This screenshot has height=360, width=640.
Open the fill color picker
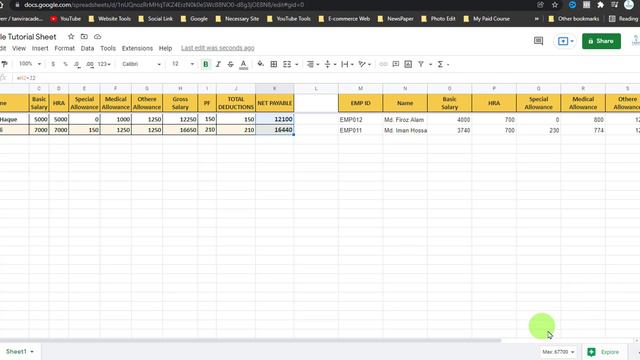point(260,64)
